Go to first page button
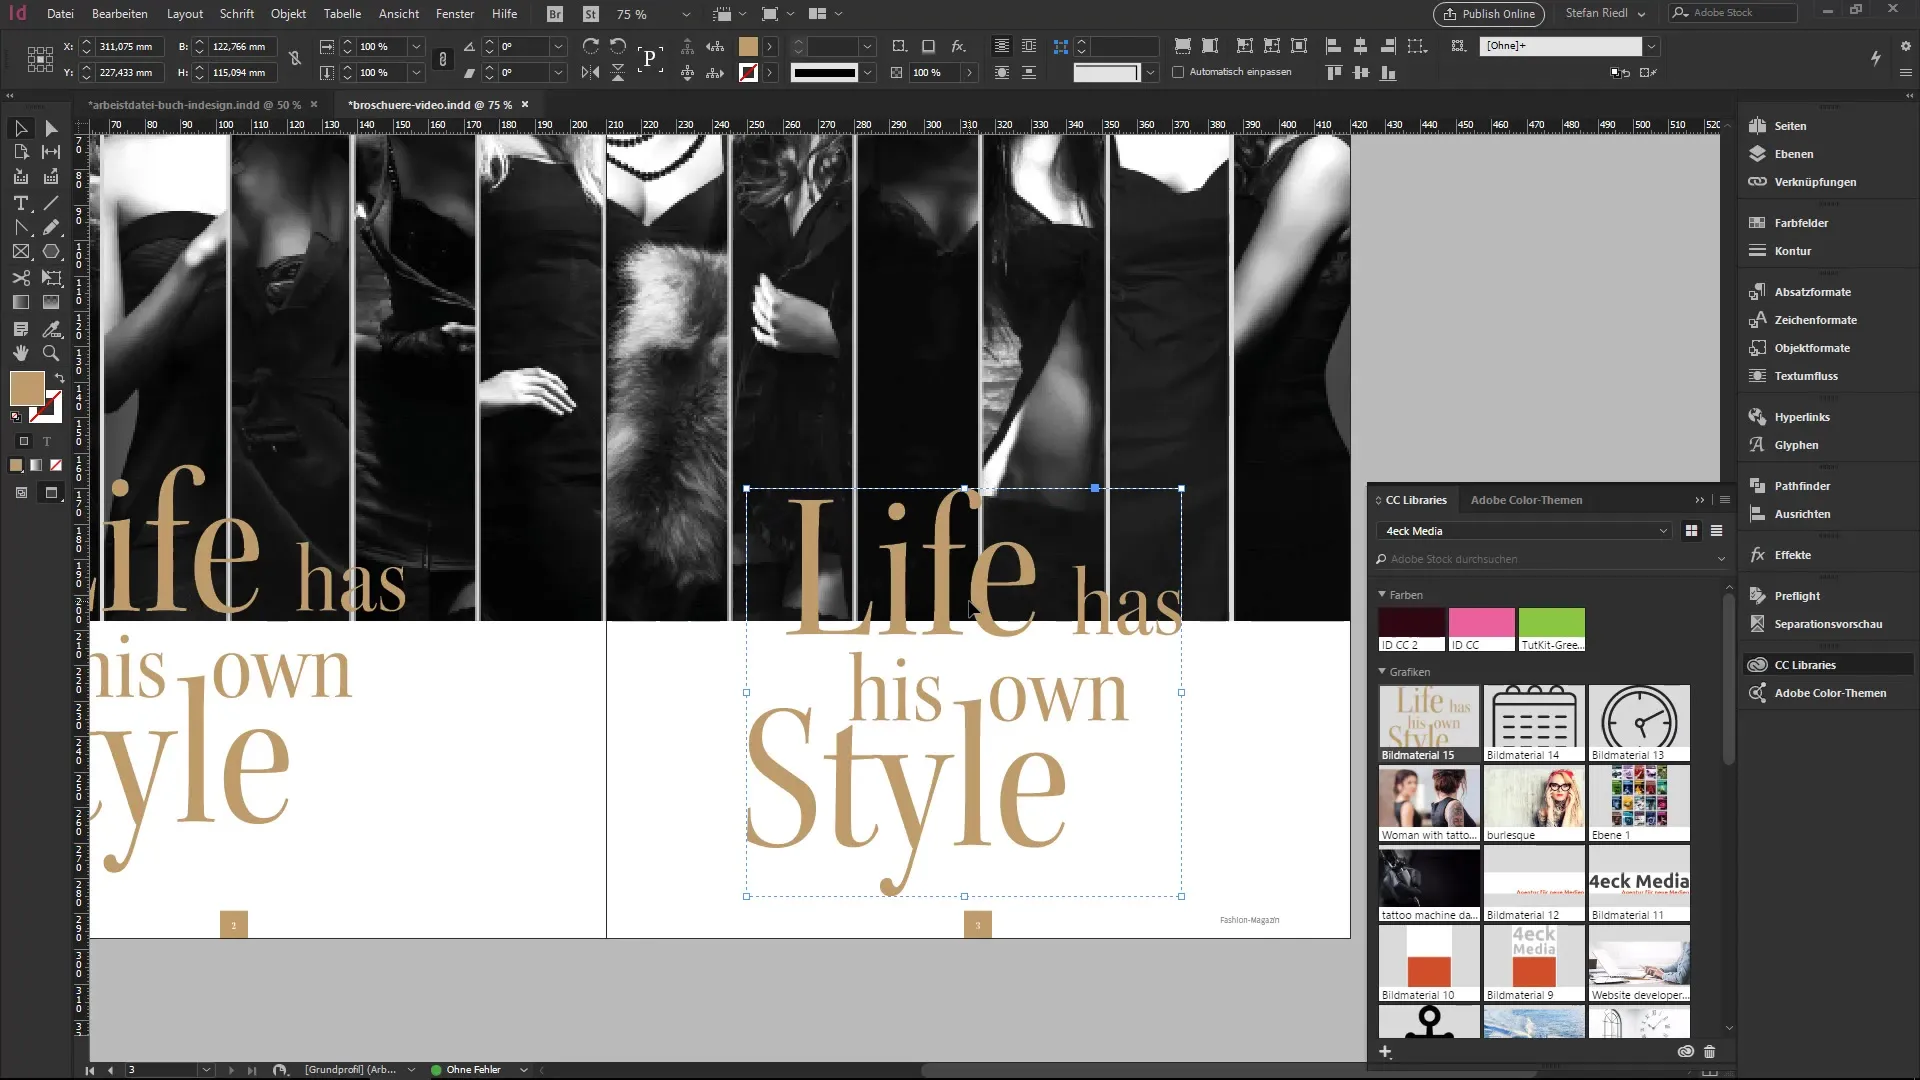Image resolution: width=1920 pixels, height=1080 pixels. pyautogui.click(x=90, y=1070)
